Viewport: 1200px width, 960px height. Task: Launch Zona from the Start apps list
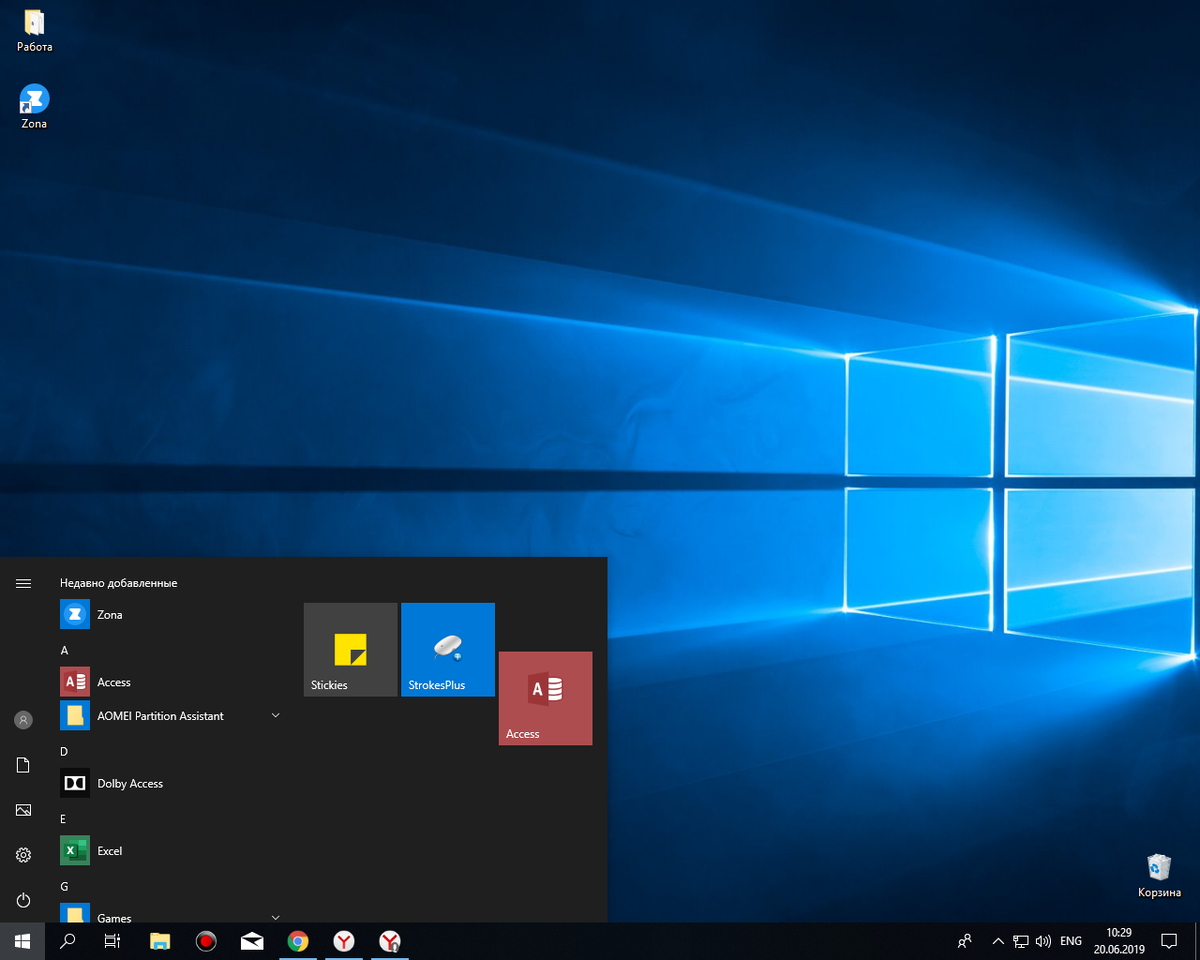coord(172,615)
